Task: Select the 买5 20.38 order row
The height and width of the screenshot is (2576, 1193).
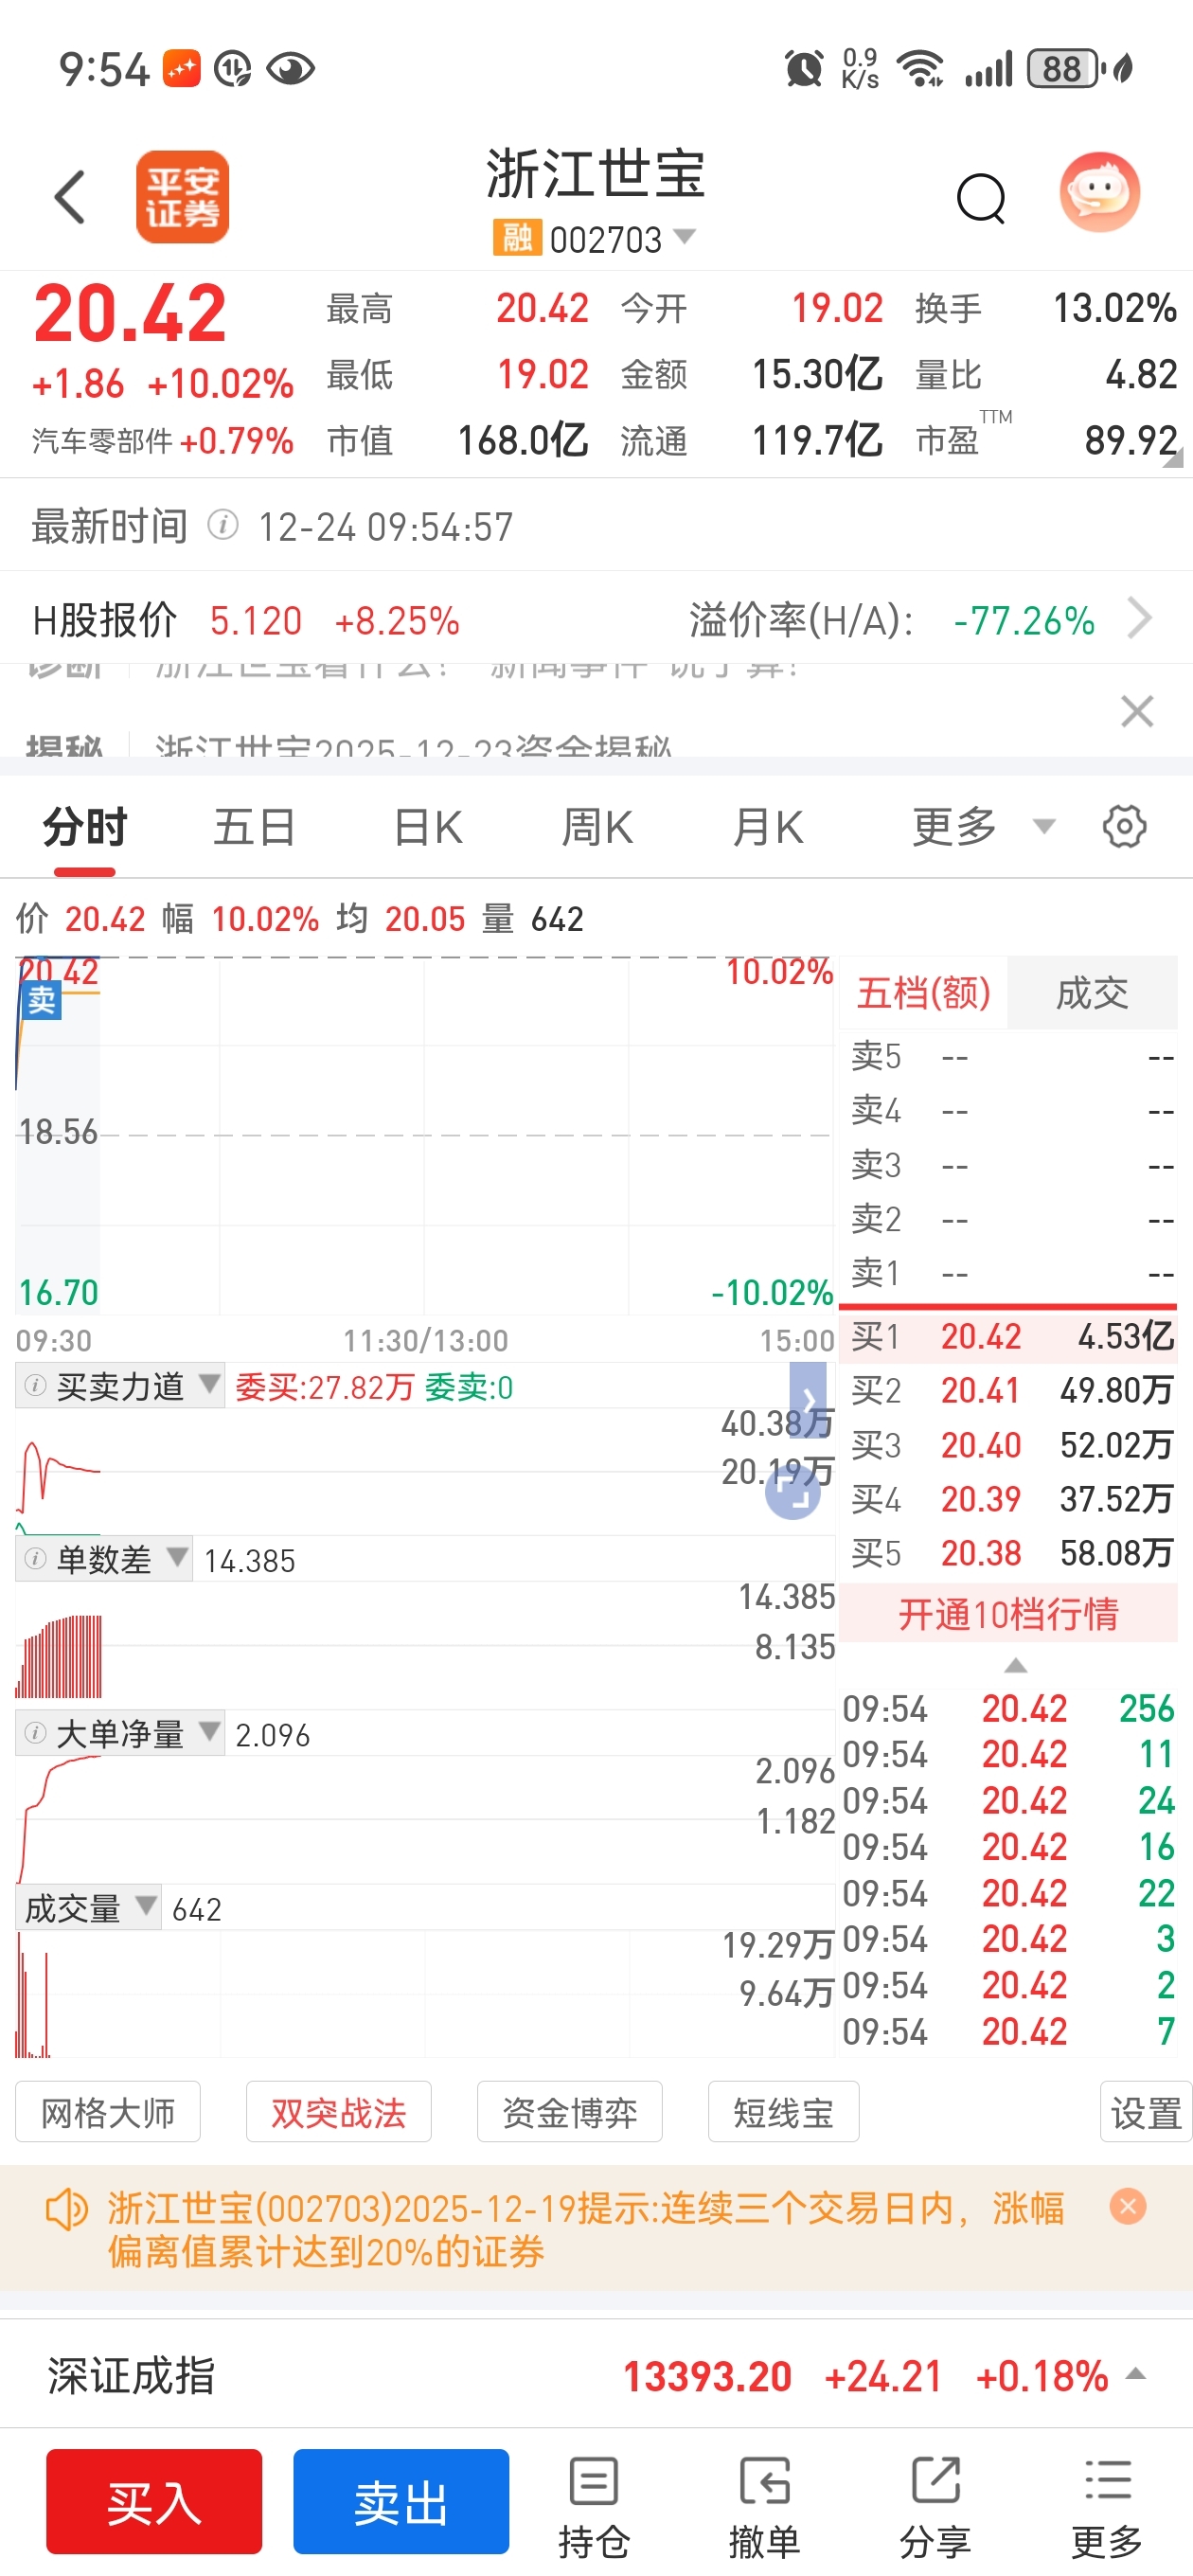Action: coord(1008,1553)
